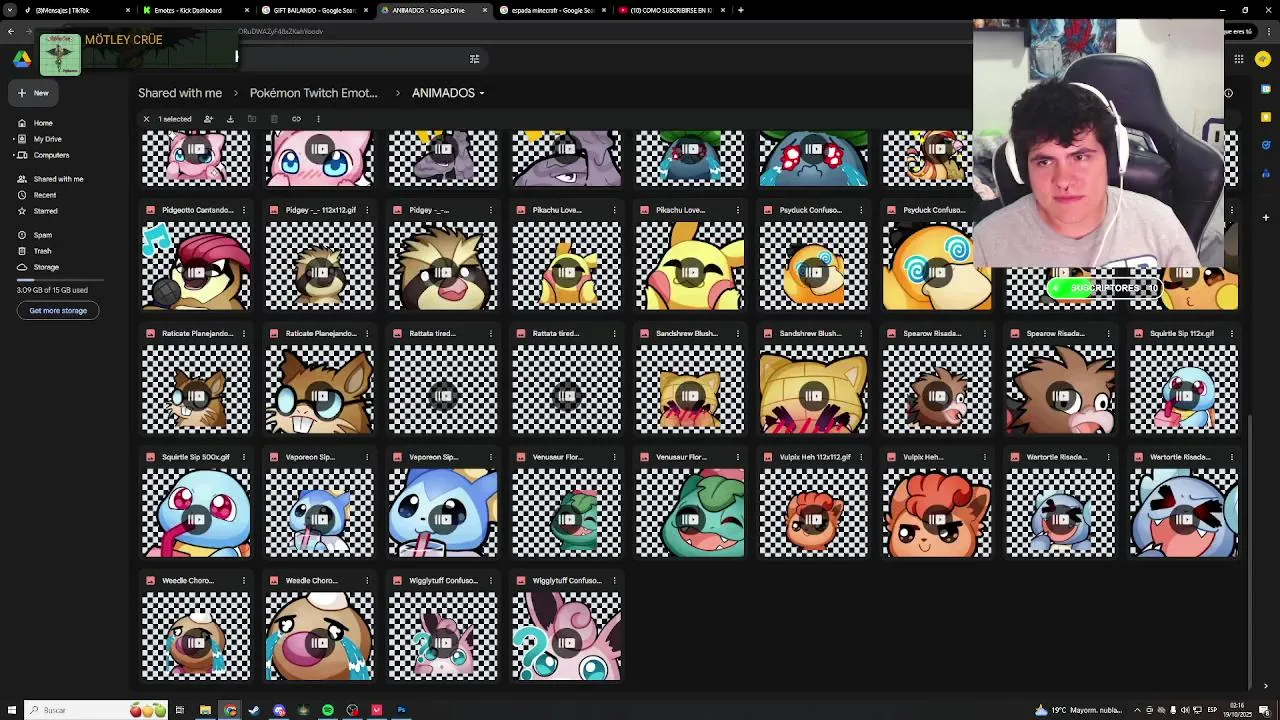Viewport: 1280px width, 720px height.
Task: Switch to COMO SUSCRIBIRSE YouTube tab
Action: [672, 10]
